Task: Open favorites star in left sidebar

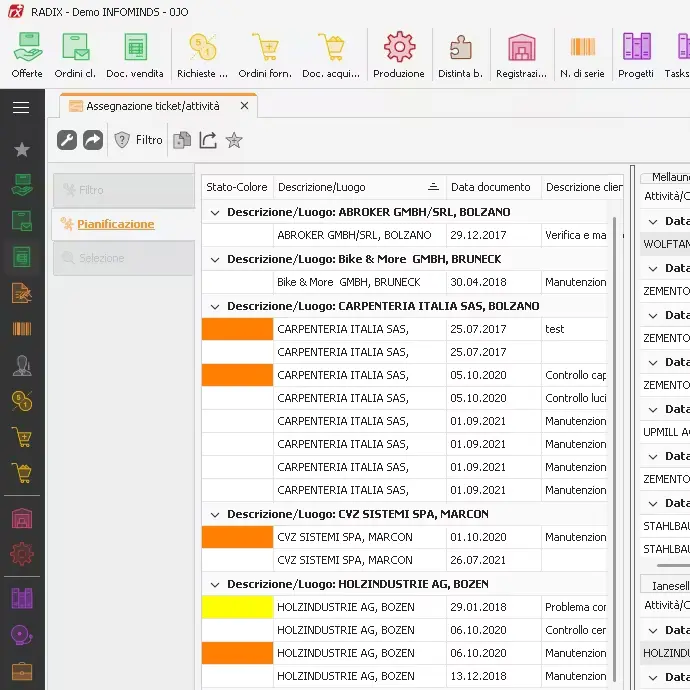Action: click(x=22, y=150)
